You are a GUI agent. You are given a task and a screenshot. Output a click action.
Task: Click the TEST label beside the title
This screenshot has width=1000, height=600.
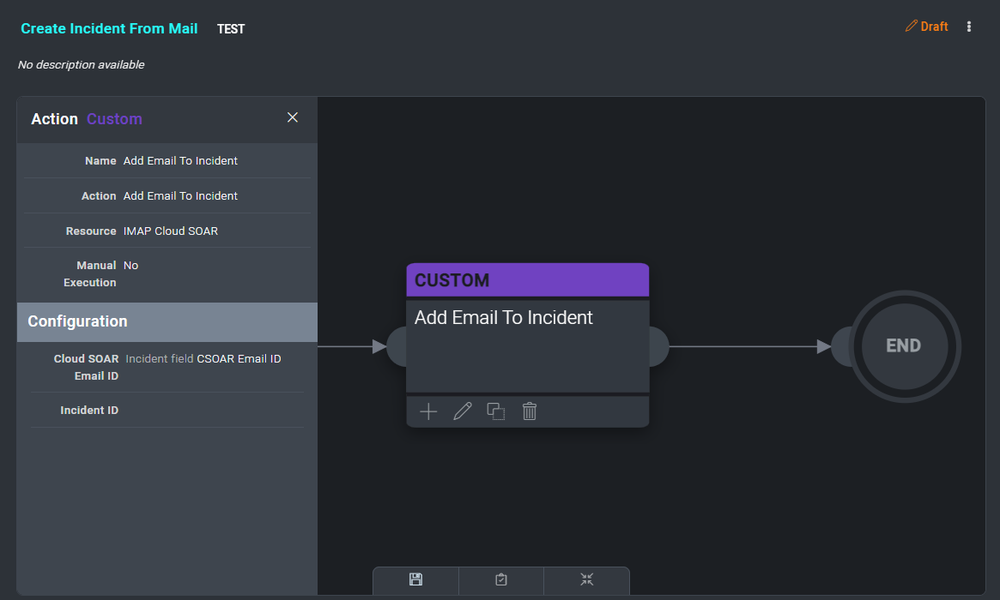[x=231, y=29]
